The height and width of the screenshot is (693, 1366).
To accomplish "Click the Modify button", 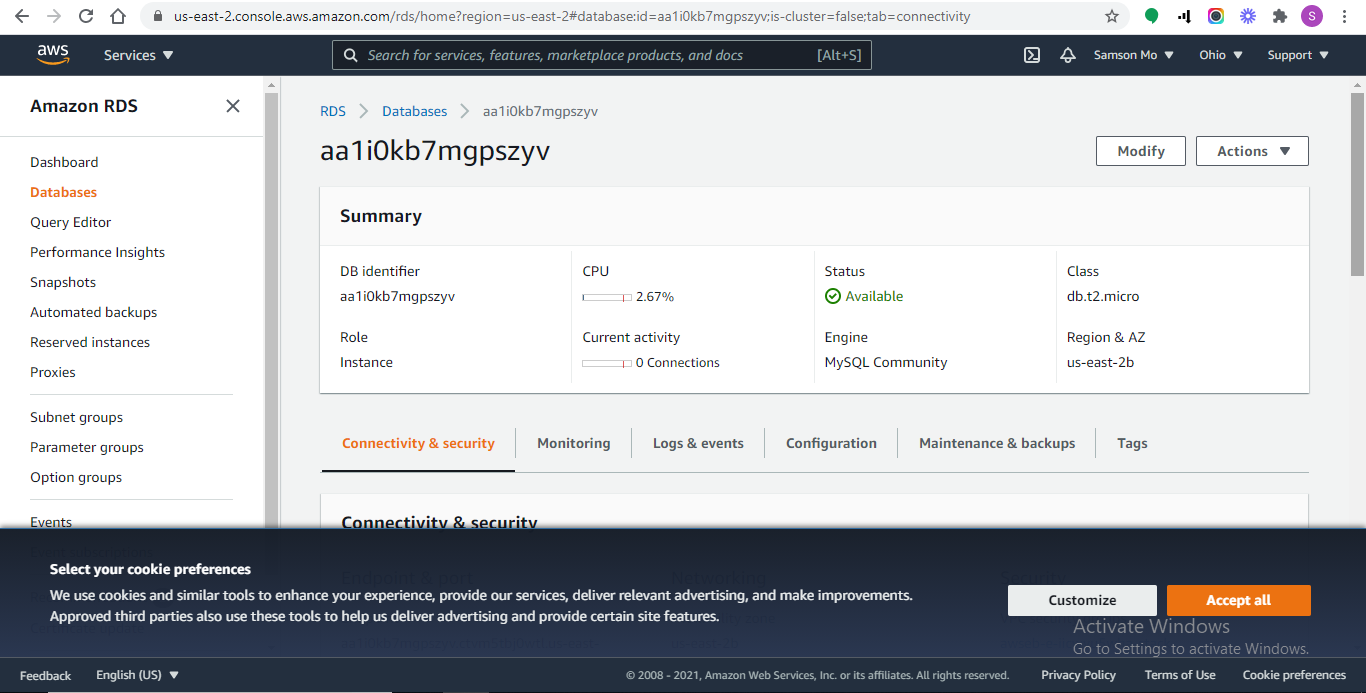I will coord(1140,151).
